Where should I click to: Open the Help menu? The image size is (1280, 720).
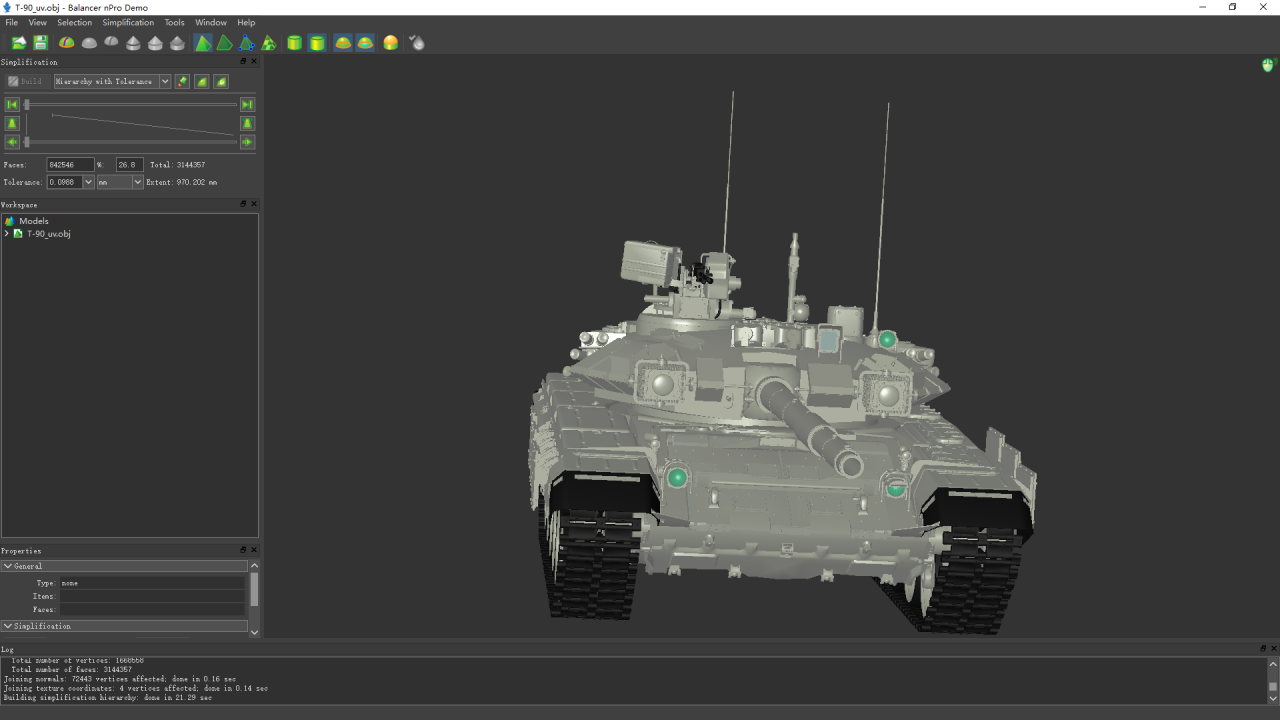[246, 22]
